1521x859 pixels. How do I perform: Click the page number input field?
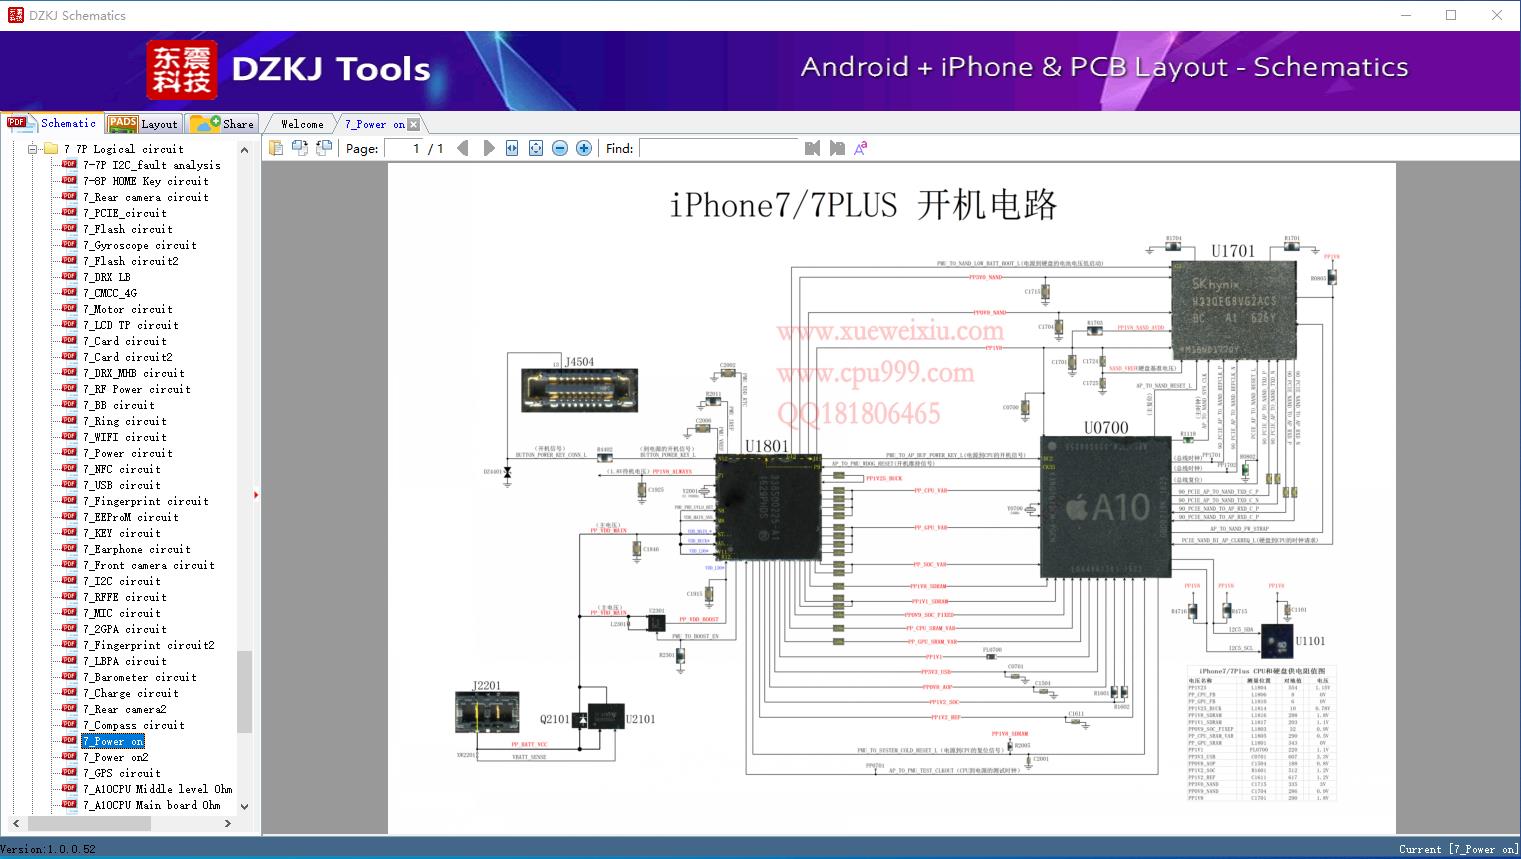(404, 148)
